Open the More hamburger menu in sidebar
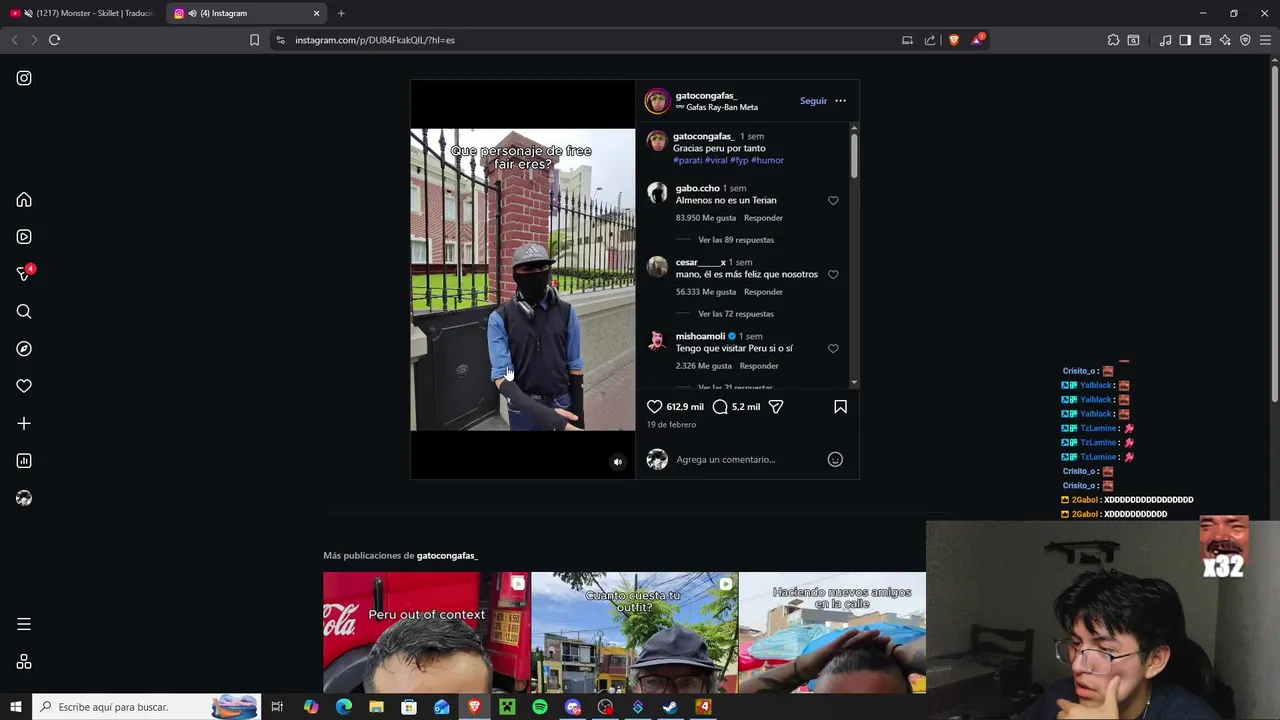Viewport: 1280px width, 720px height. pyautogui.click(x=24, y=624)
